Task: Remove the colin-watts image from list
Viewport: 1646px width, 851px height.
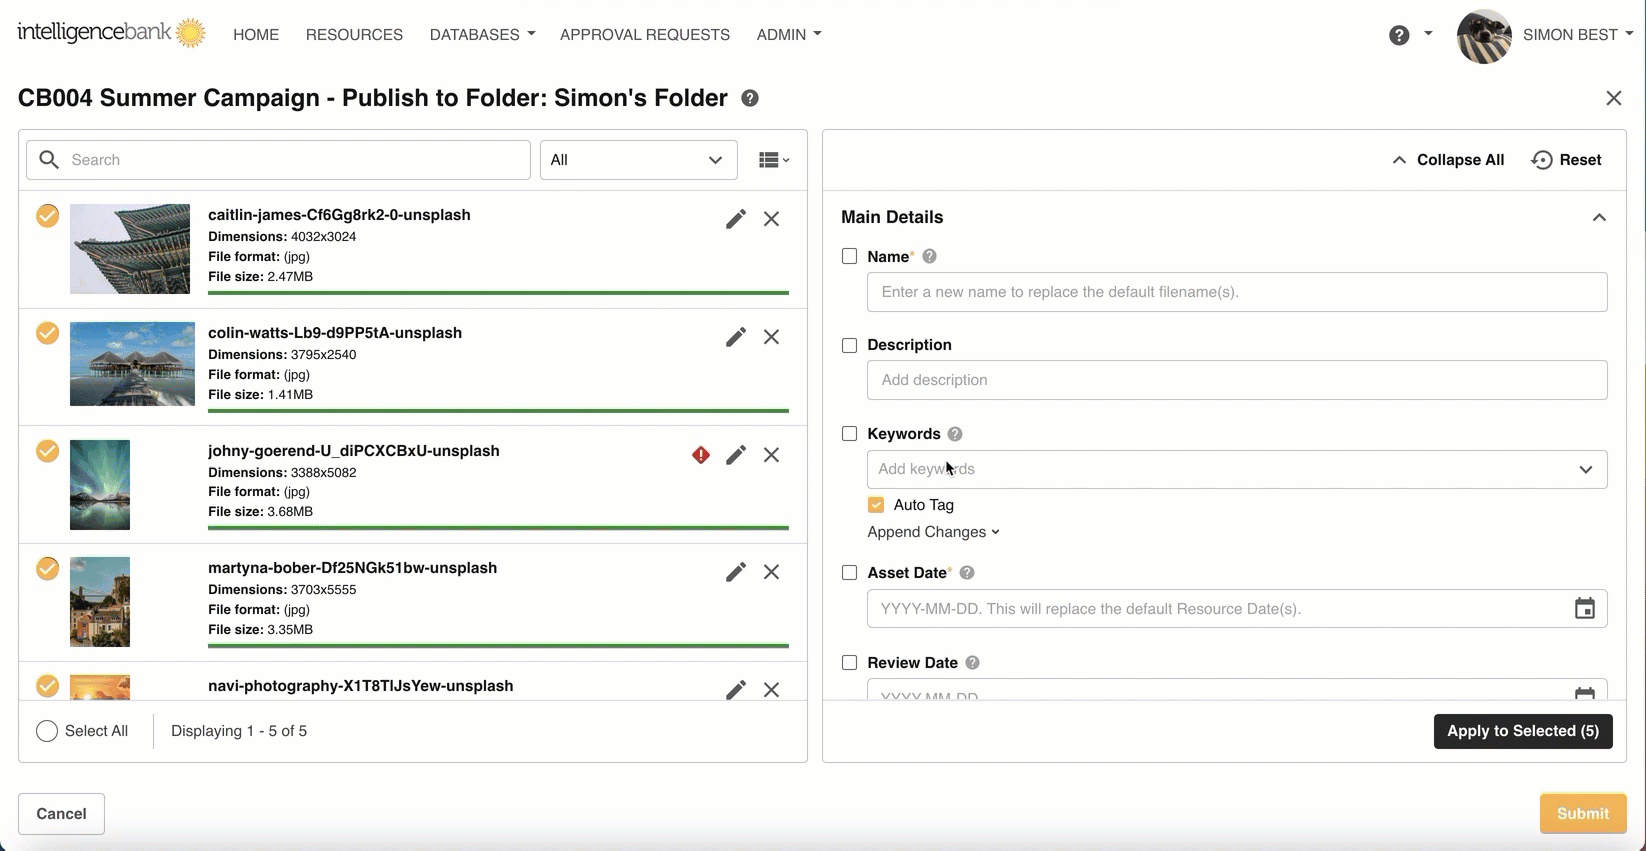Action: pos(771,337)
